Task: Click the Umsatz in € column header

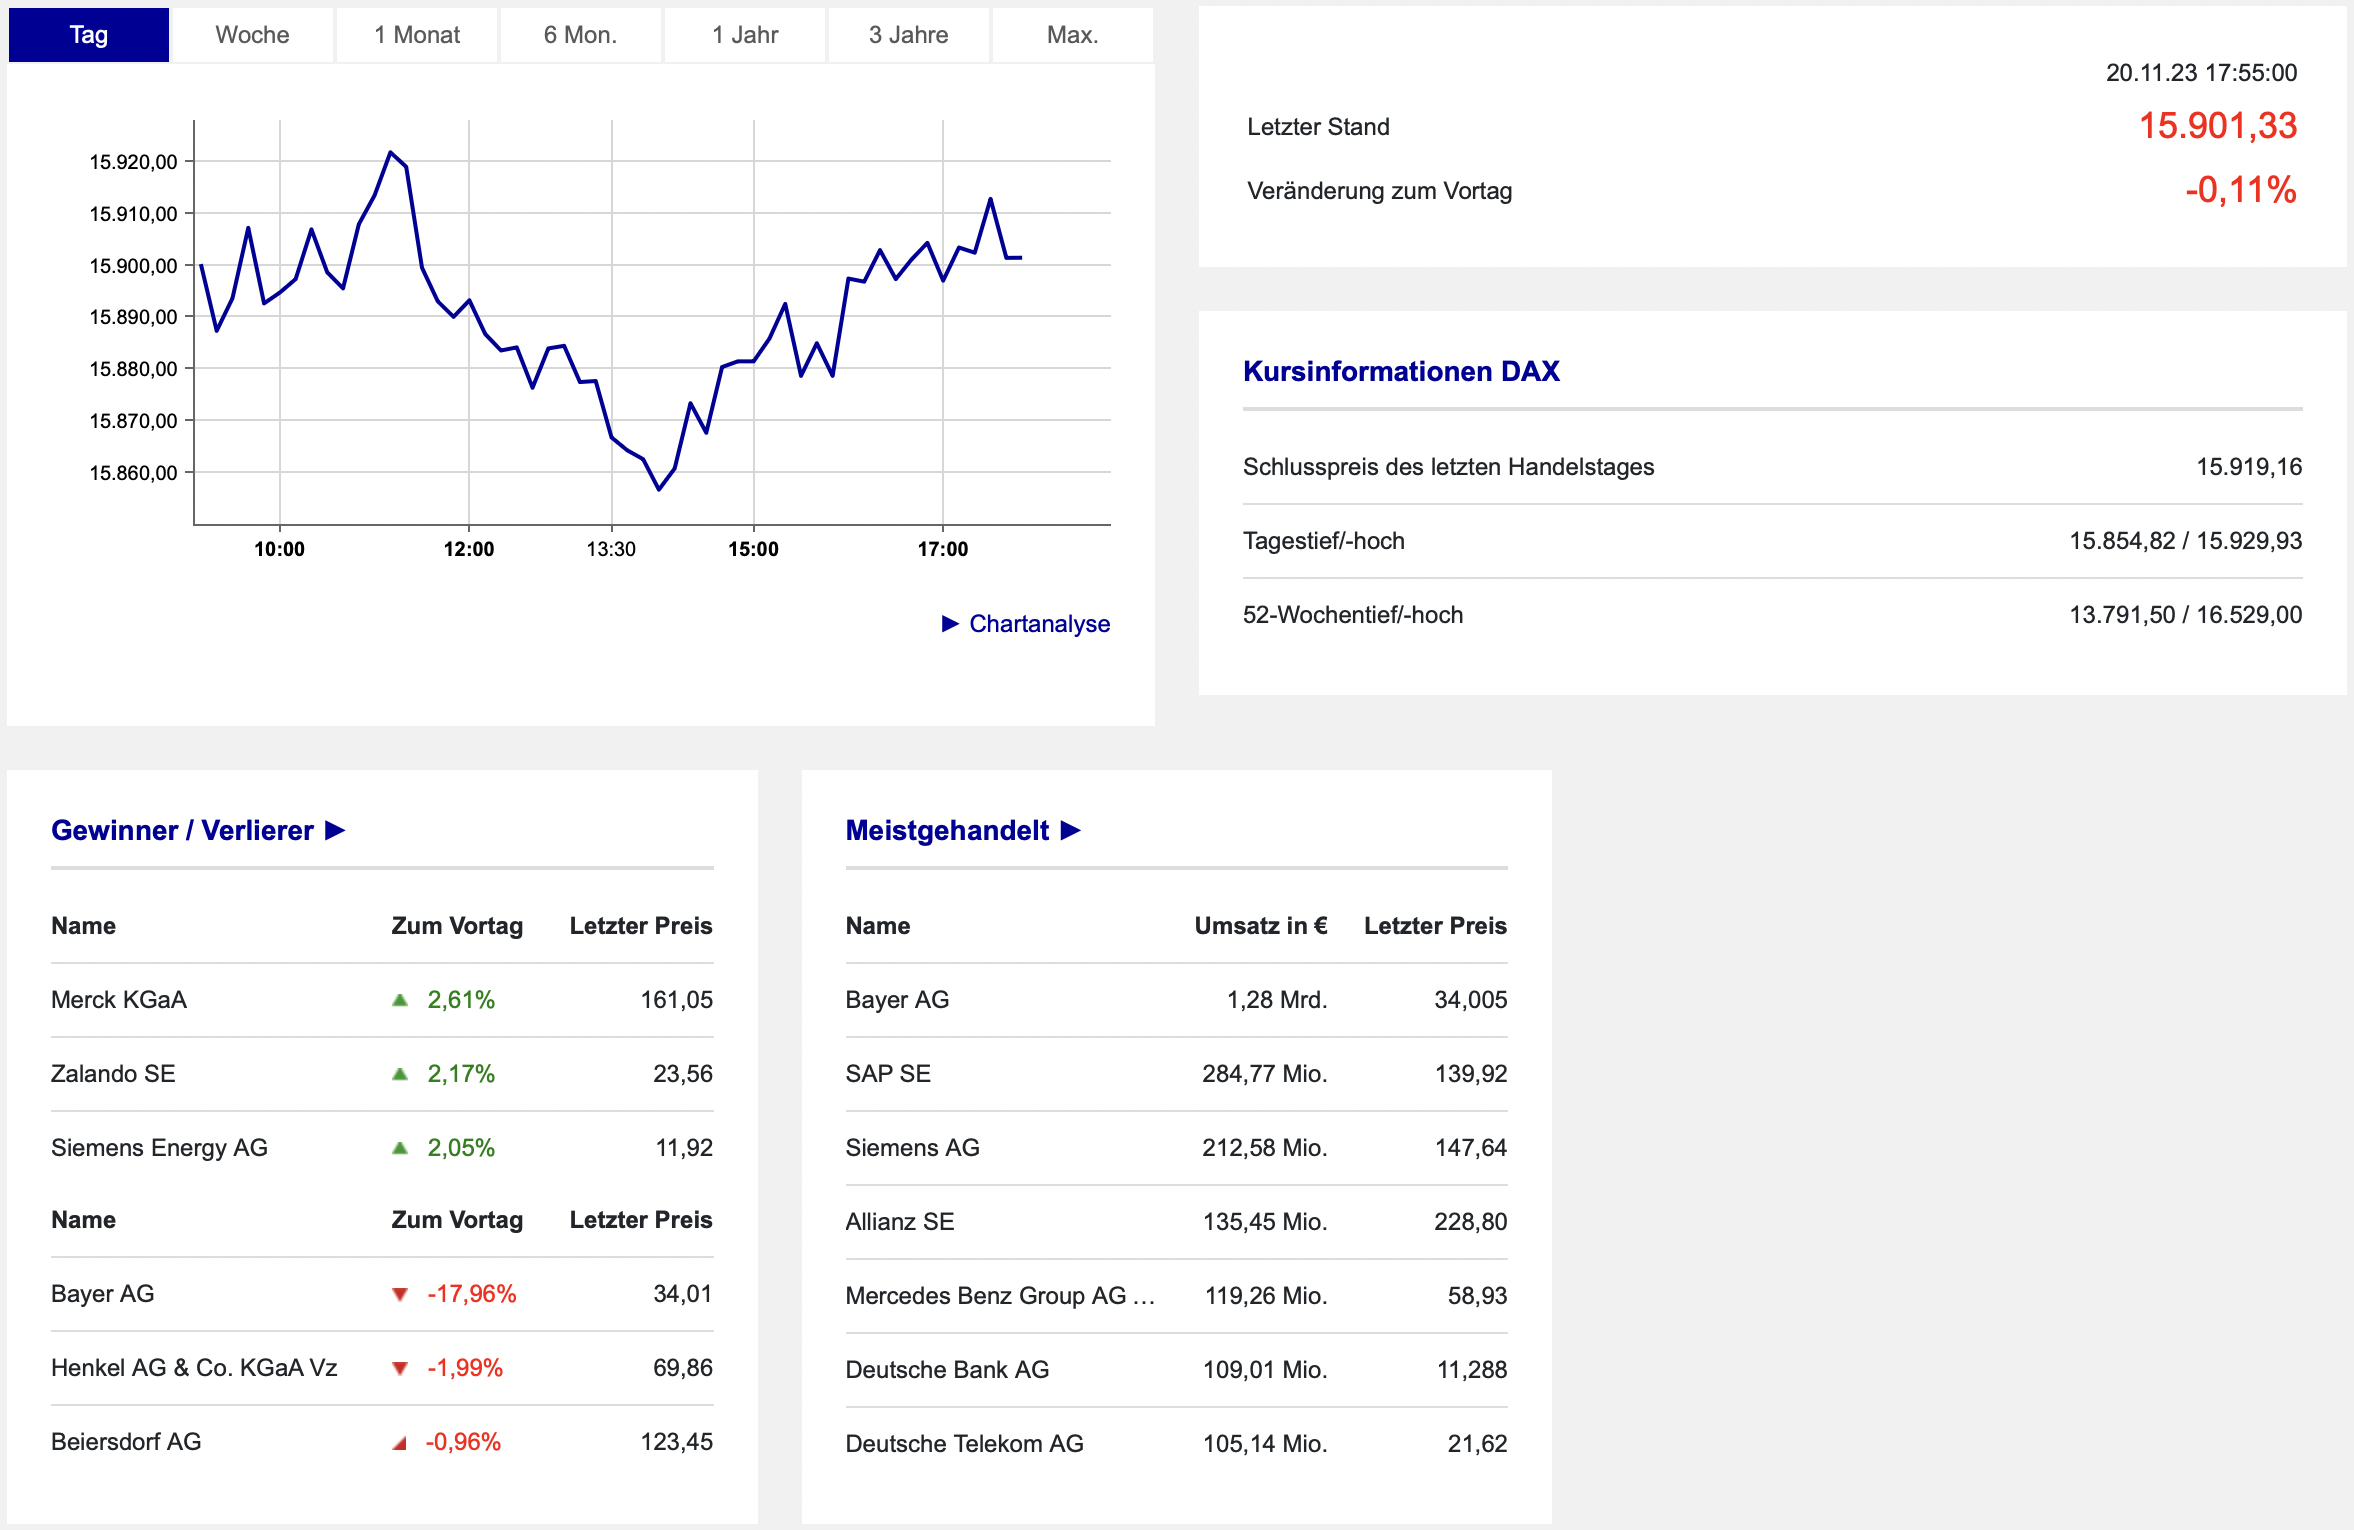Action: click(x=1261, y=926)
